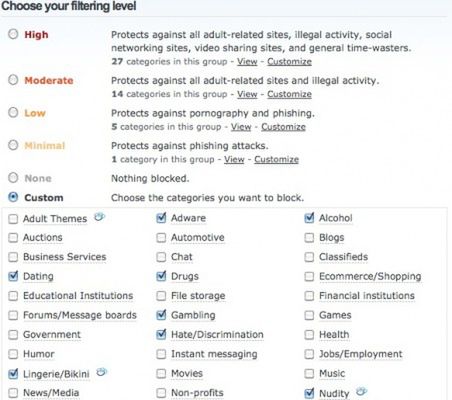
Task: Uncheck the Gambling checkbox
Action: point(161,315)
